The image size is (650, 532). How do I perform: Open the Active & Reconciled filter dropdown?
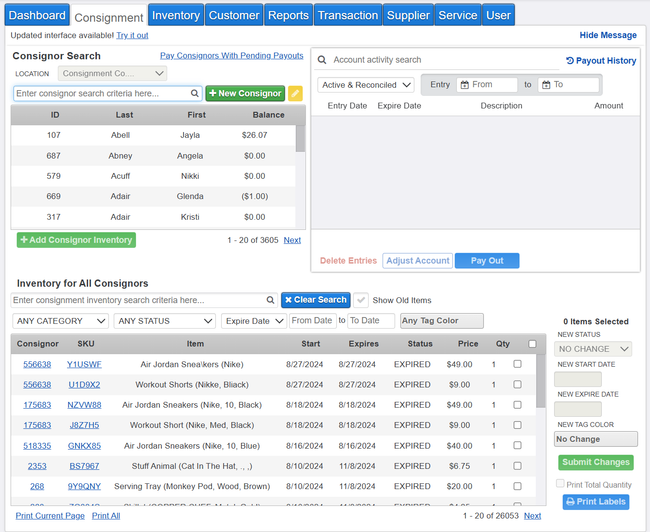pyautogui.click(x=366, y=85)
